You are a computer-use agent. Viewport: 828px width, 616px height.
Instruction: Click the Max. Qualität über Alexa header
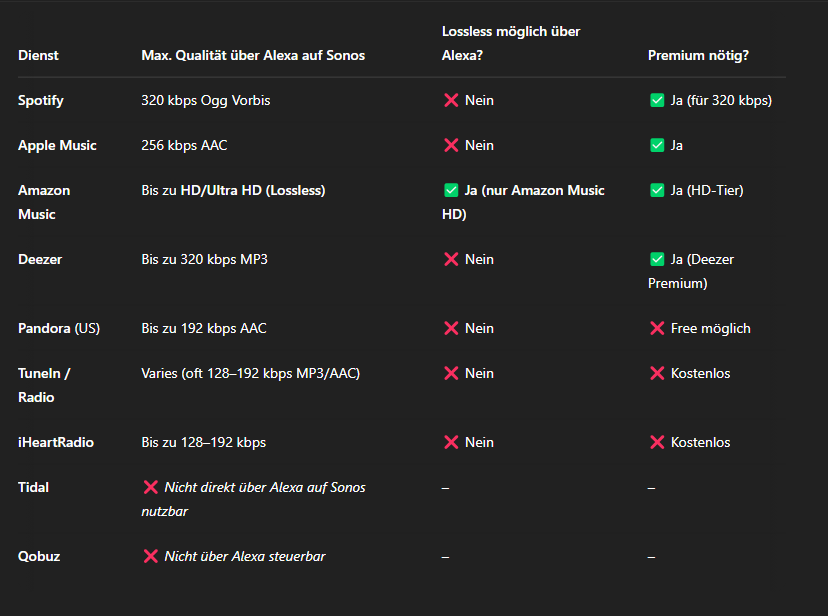[x=253, y=55]
